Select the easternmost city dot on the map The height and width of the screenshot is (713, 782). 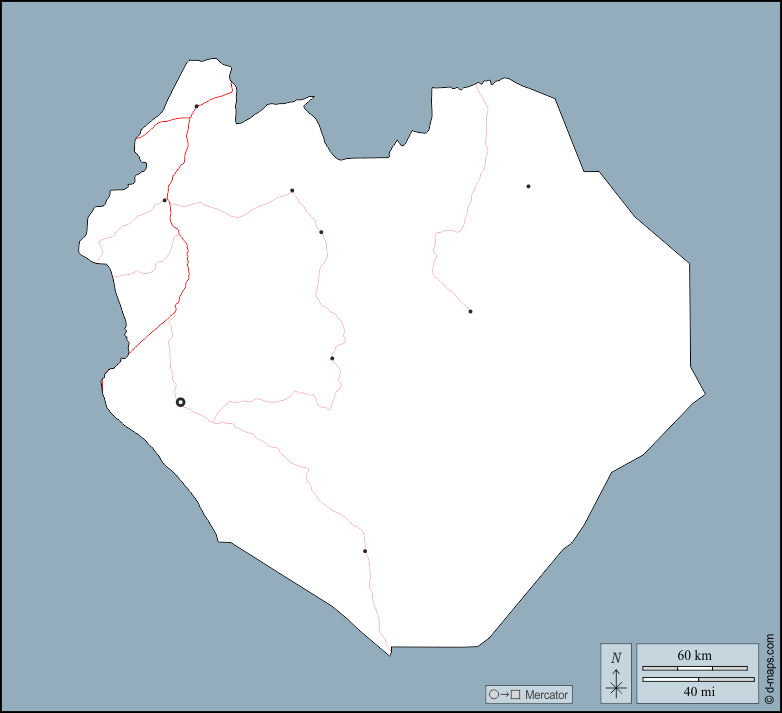click(x=528, y=186)
